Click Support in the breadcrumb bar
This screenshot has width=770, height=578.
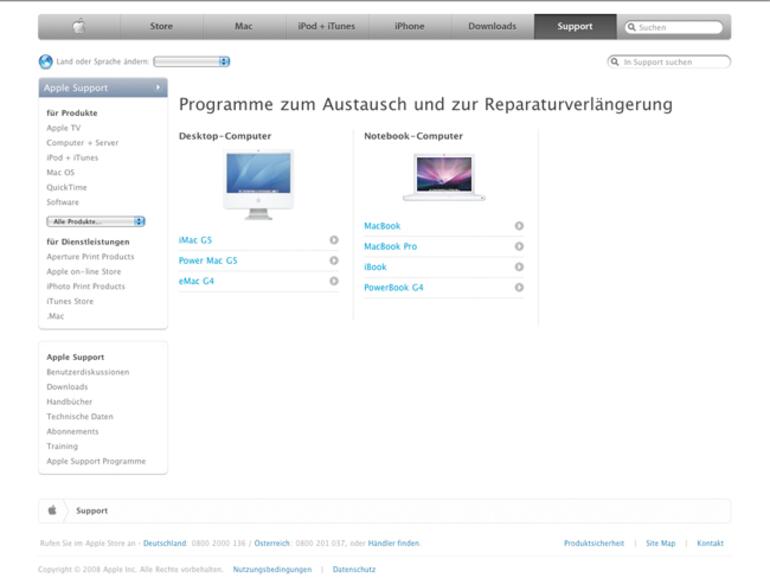click(92, 511)
